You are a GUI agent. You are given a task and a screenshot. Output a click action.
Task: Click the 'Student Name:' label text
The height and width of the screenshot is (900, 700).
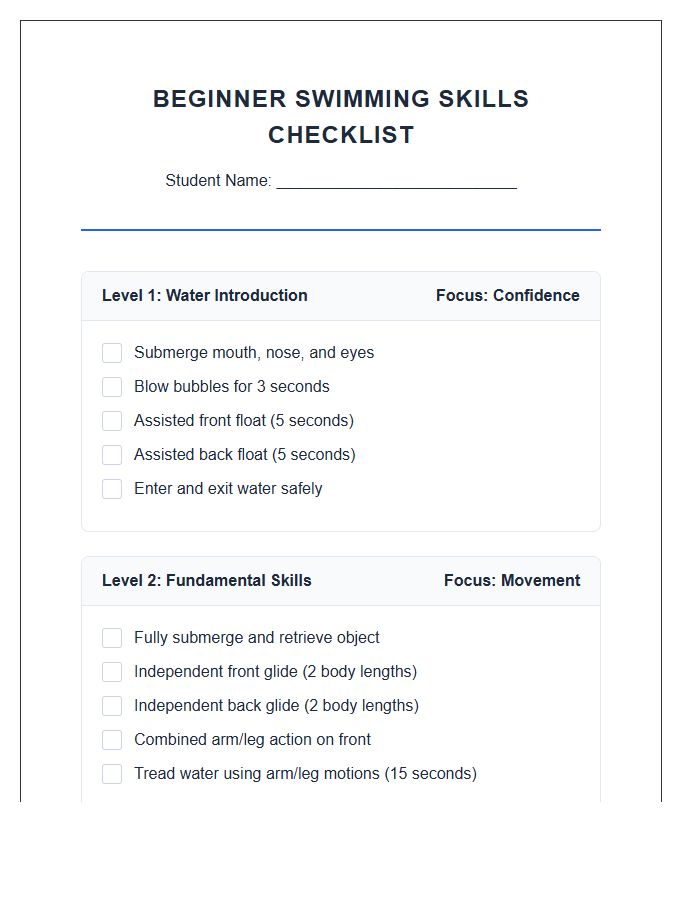pyautogui.click(x=218, y=181)
